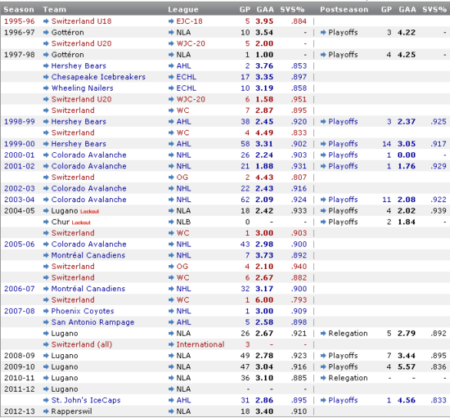Viewport: 450px width, 418px height.
Task: Open Switzerland (all) team link
Action: coord(82,344)
